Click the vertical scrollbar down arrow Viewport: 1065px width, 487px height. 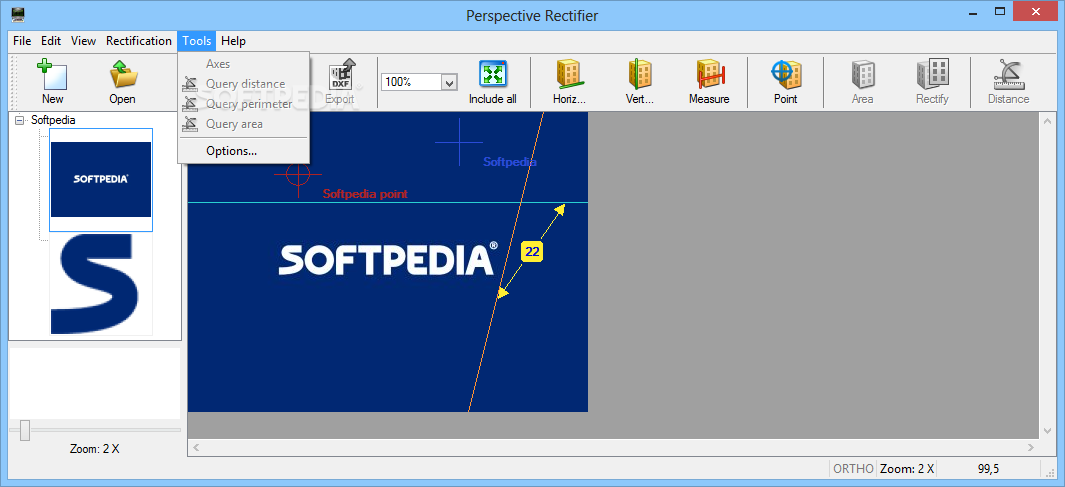(1046, 431)
